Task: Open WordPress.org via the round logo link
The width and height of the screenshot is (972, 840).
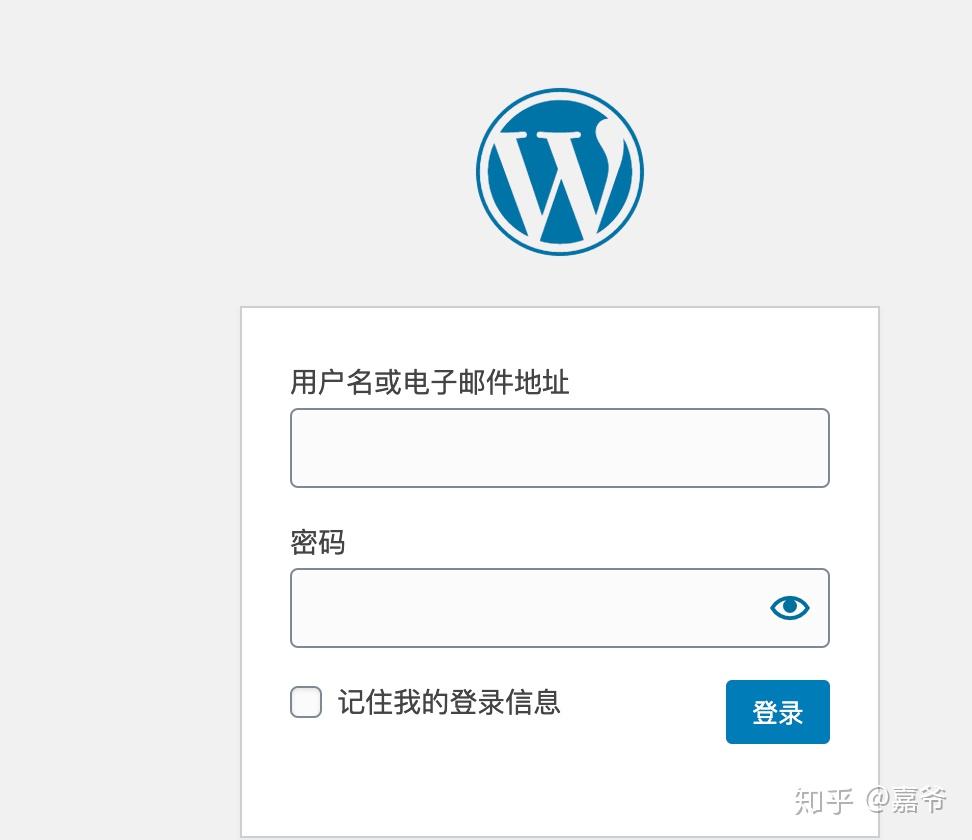Action: pos(559,172)
